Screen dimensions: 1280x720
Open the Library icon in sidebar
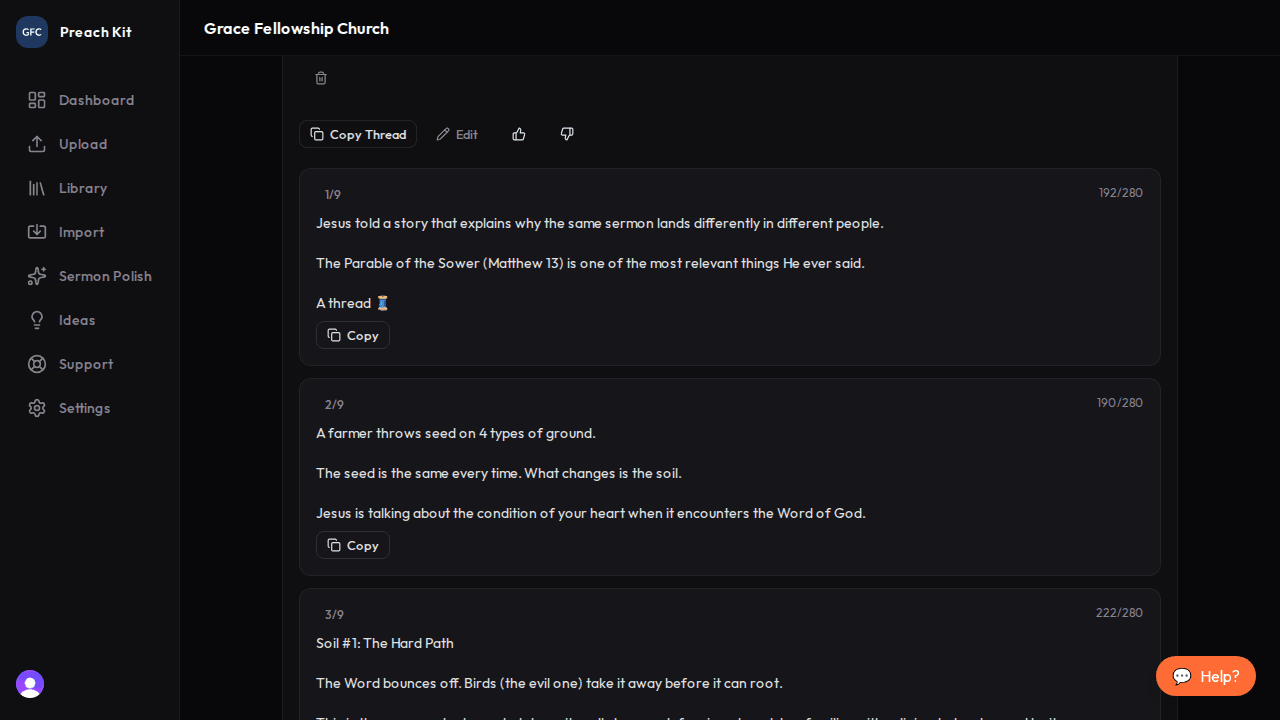click(x=37, y=188)
